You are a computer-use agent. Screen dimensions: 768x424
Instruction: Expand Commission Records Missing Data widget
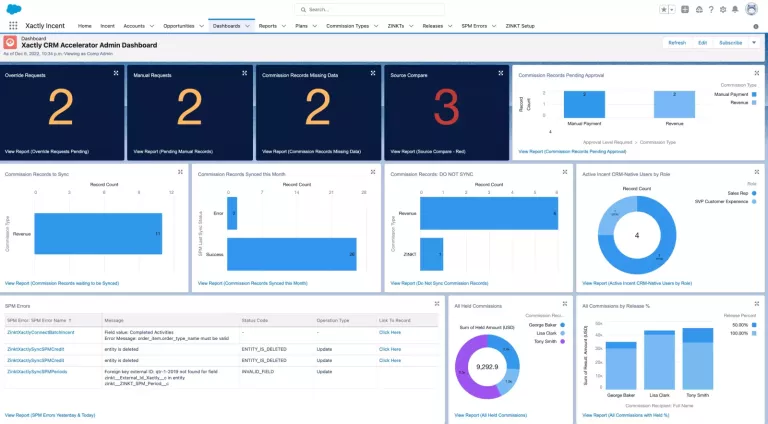tap(373, 73)
